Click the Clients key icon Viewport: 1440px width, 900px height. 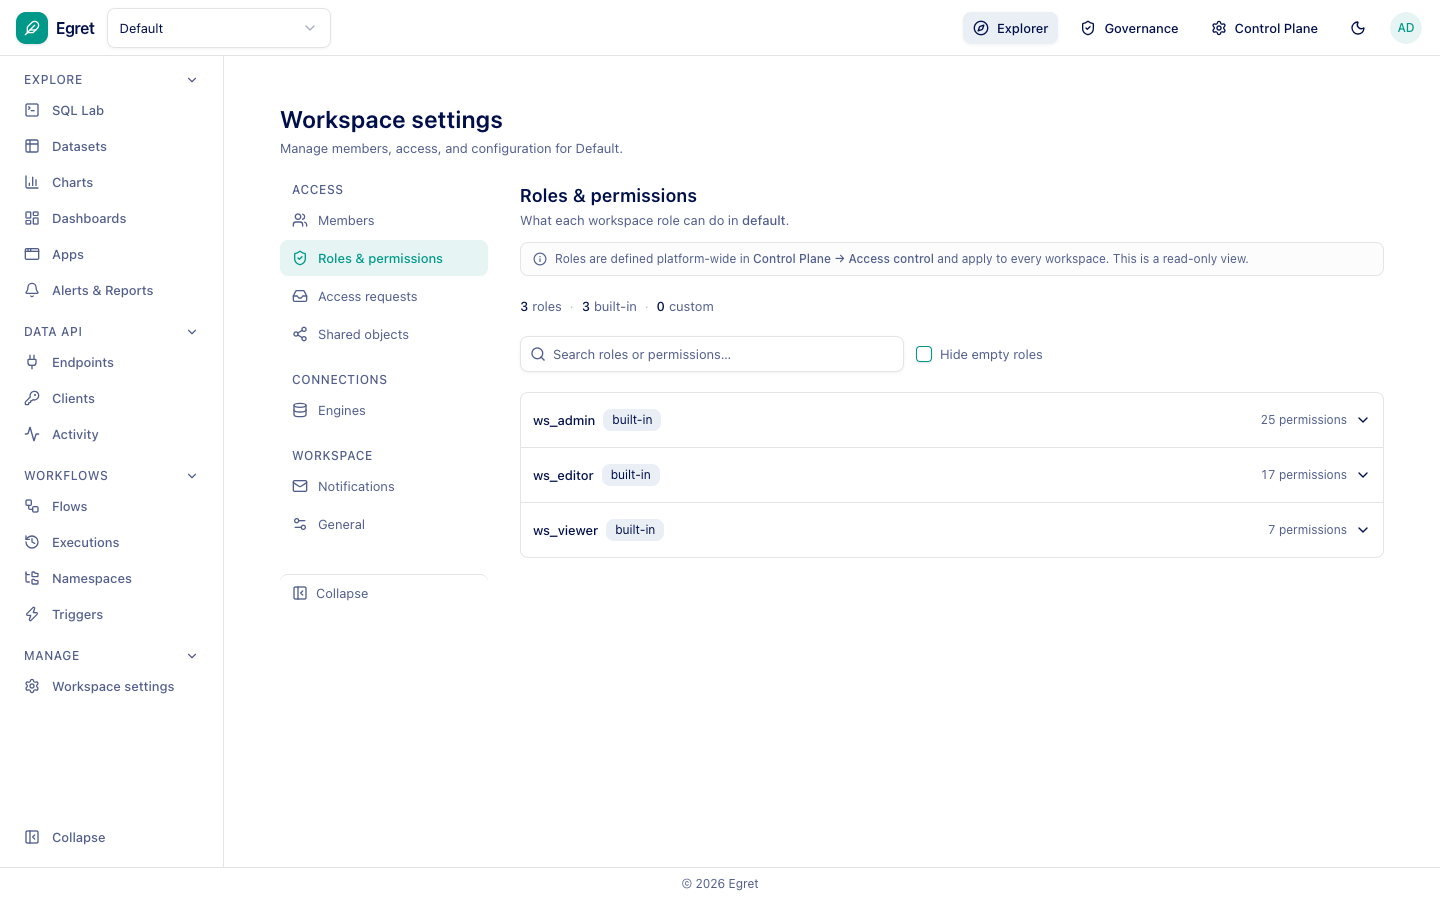click(32, 398)
